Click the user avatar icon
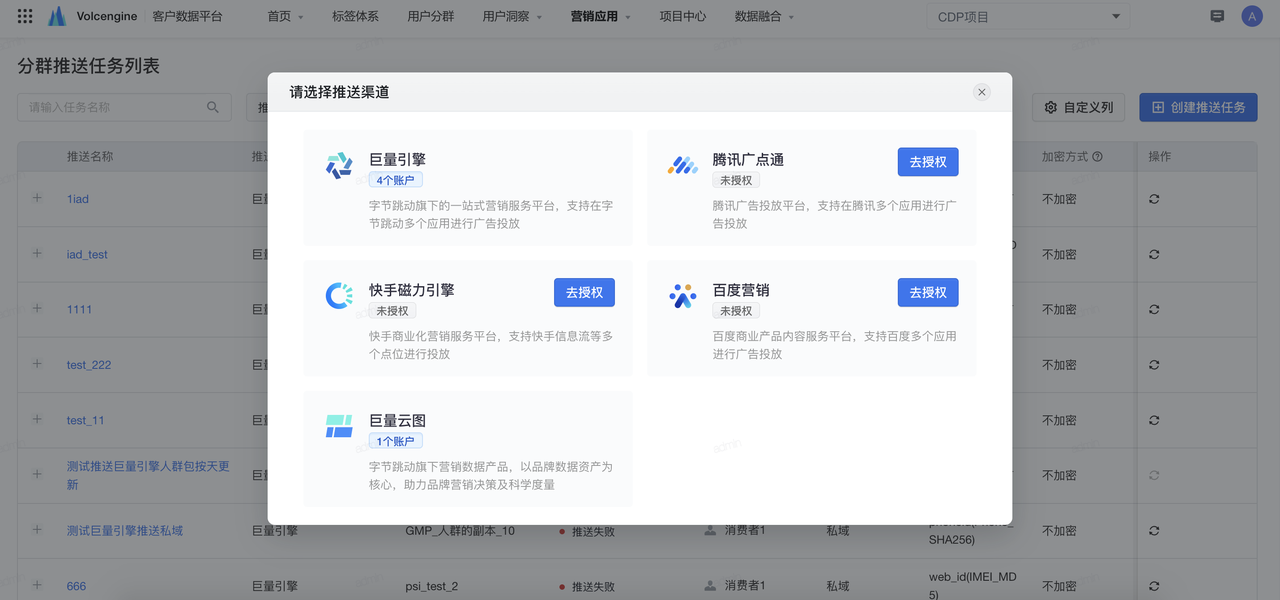The image size is (1280, 600). 1251,16
